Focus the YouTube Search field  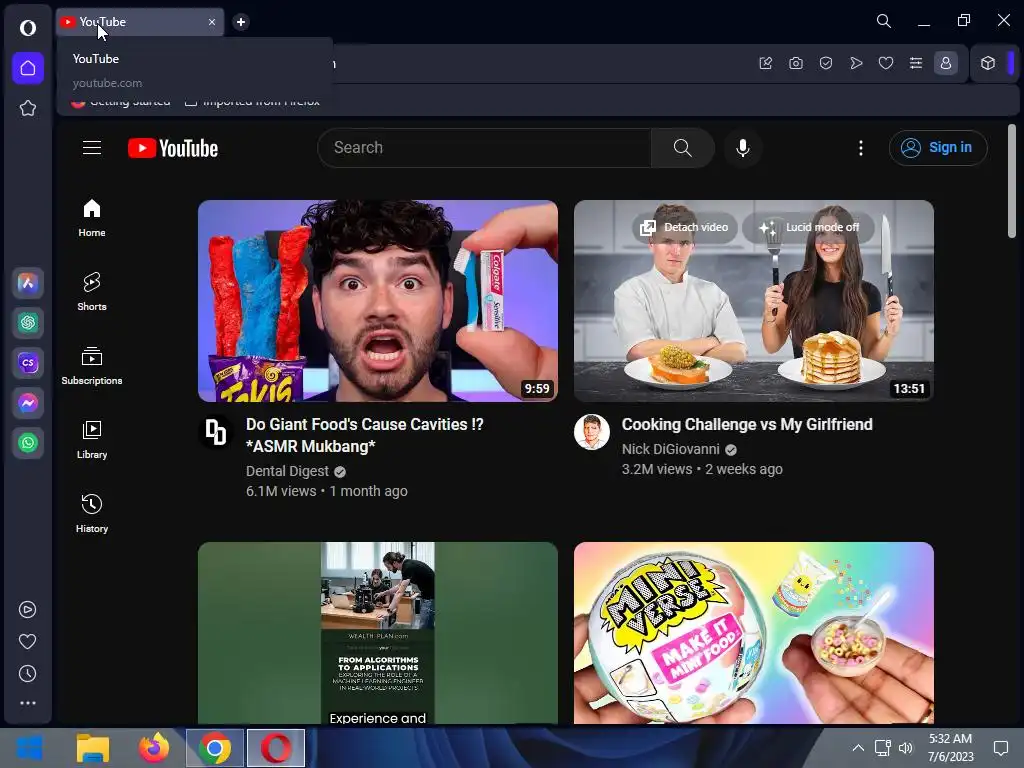pyautogui.click(x=484, y=148)
